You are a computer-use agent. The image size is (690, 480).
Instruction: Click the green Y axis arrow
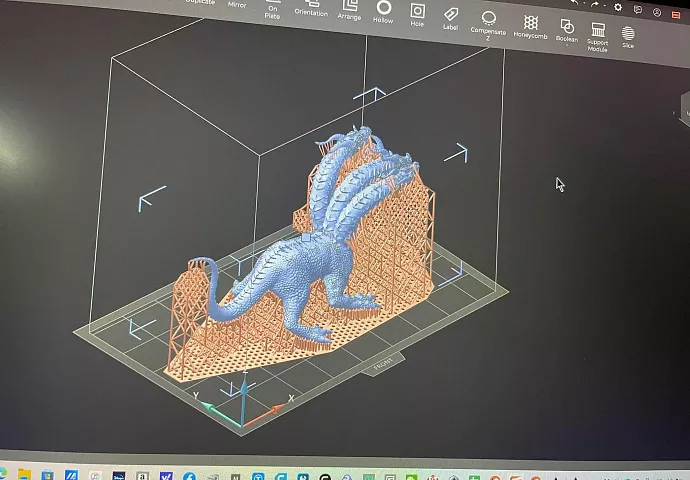coord(220,414)
